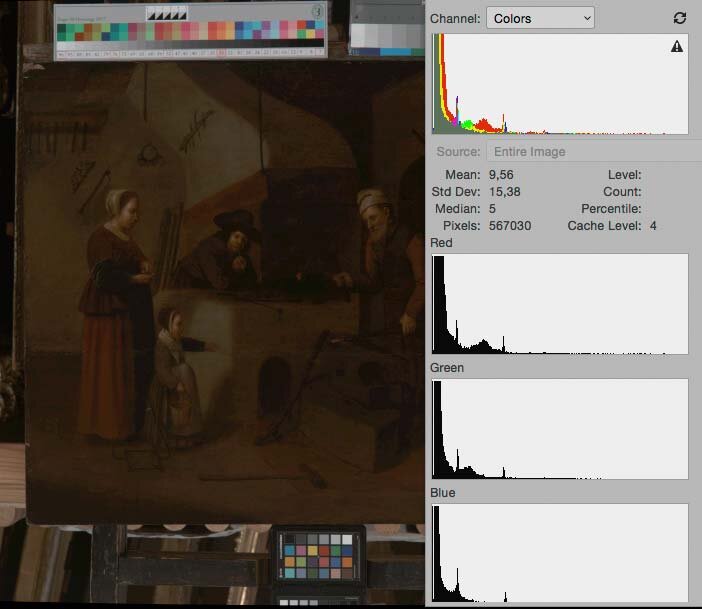Click the Std Dev value 15,38
The image size is (702, 609).
(x=505, y=192)
